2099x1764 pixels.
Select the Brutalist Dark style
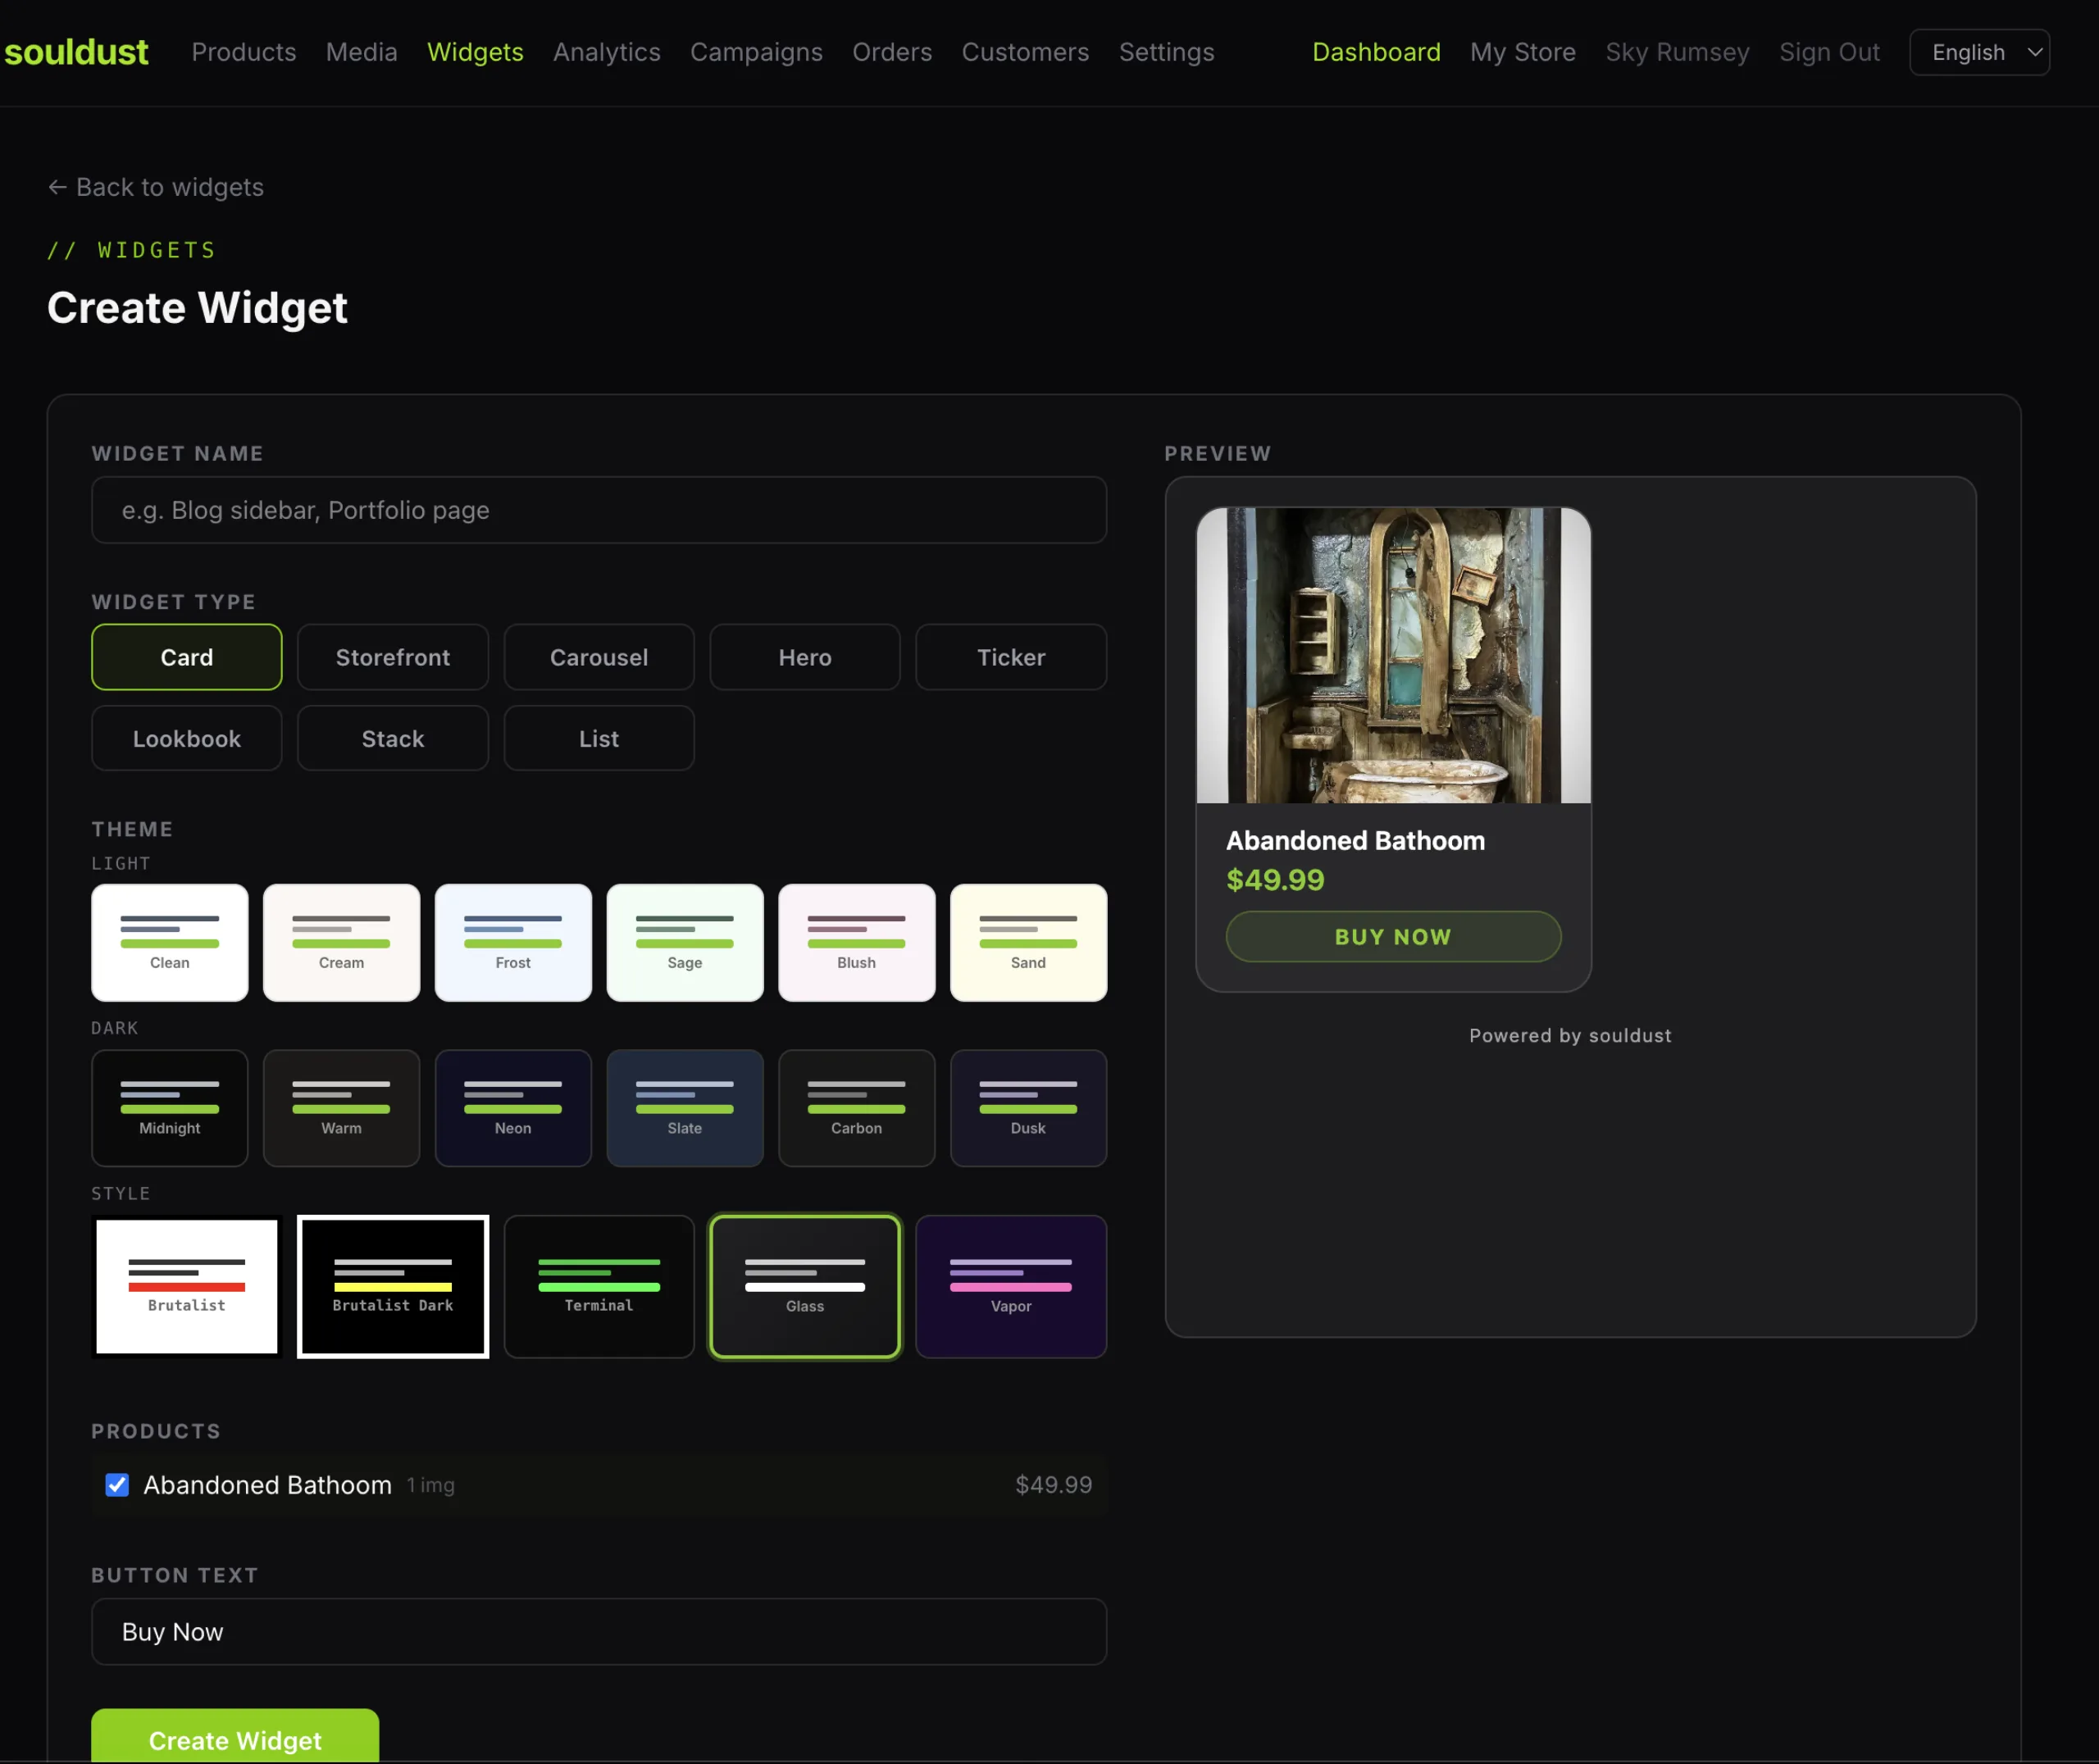click(x=392, y=1286)
